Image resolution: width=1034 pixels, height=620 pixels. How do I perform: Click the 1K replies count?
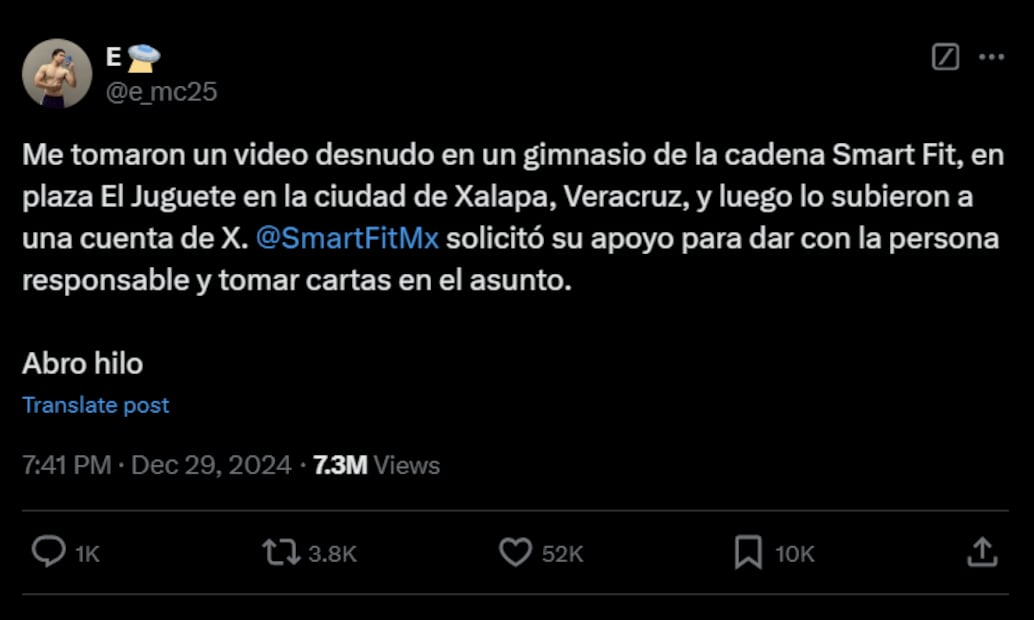87,554
